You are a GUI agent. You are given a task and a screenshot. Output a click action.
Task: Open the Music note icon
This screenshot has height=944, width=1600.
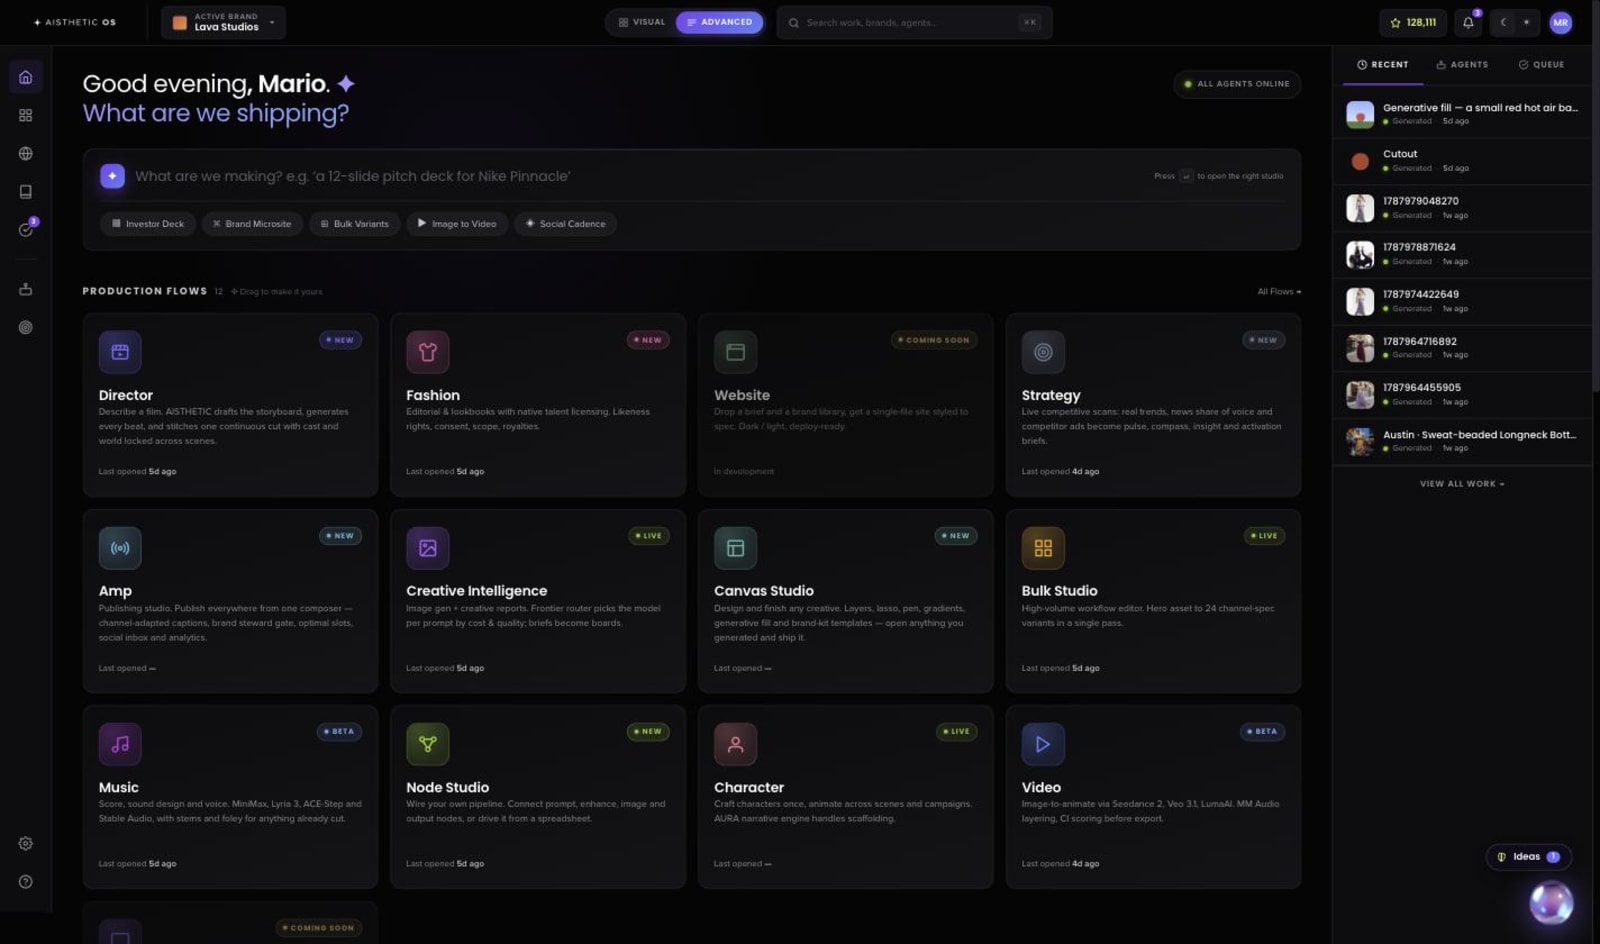point(120,744)
